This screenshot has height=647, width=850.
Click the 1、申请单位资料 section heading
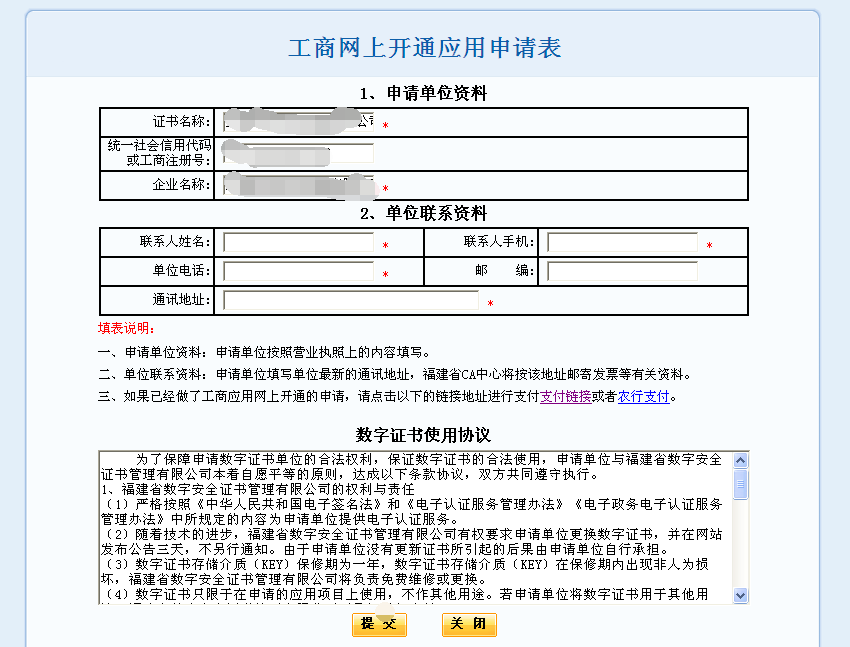[423, 93]
